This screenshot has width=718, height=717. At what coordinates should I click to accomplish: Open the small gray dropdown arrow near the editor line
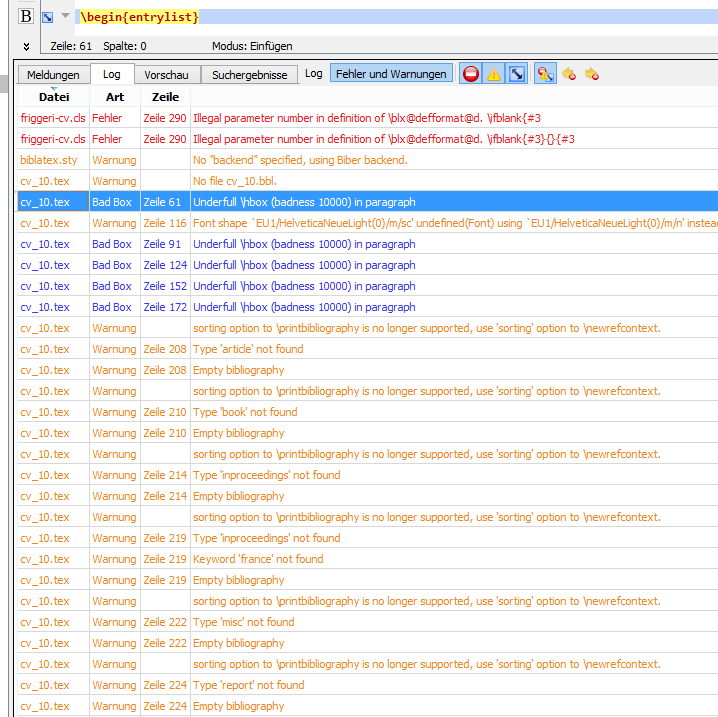(65, 16)
